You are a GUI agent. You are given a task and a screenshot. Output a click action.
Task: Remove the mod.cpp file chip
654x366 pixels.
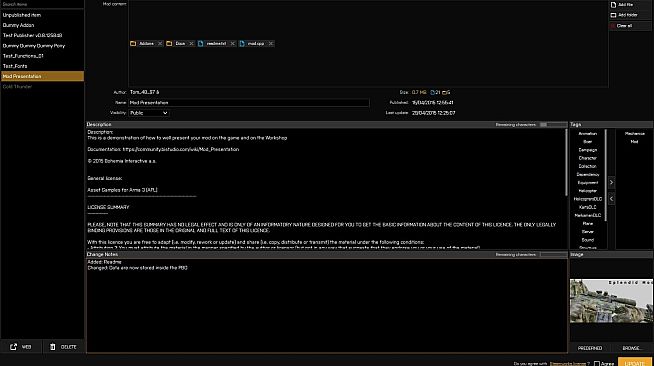(x=271, y=43)
